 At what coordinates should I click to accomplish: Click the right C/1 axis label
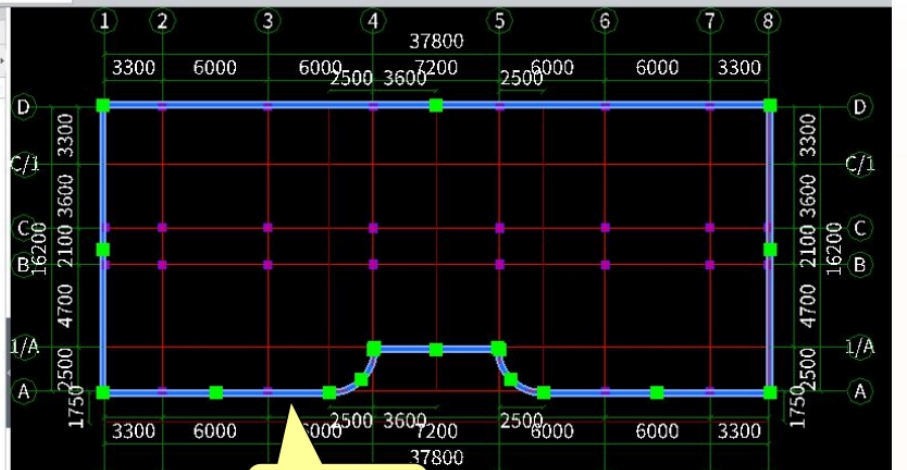pyautogui.click(x=860, y=165)
